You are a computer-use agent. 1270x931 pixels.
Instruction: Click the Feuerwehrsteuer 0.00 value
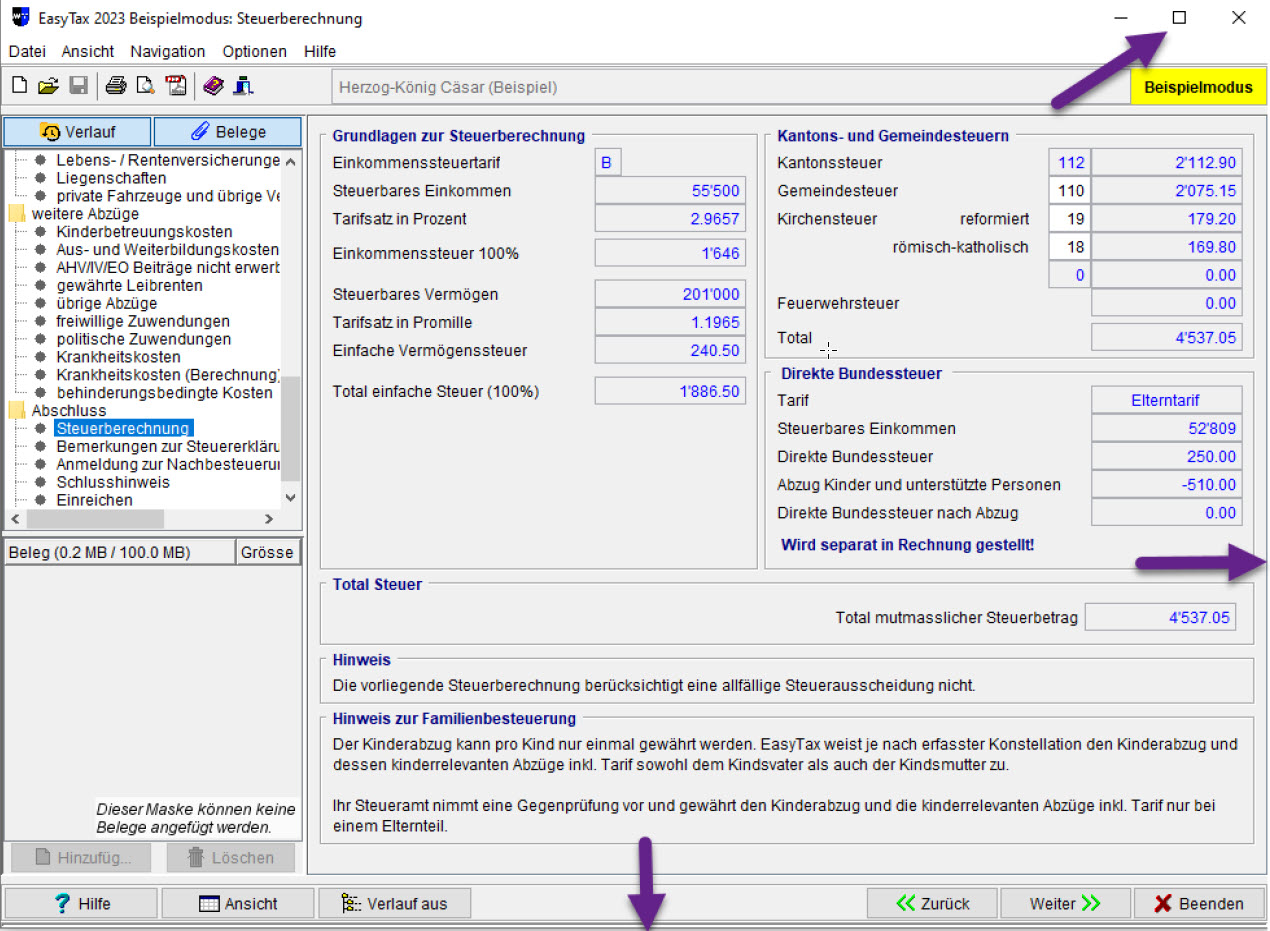[1167, 303]
